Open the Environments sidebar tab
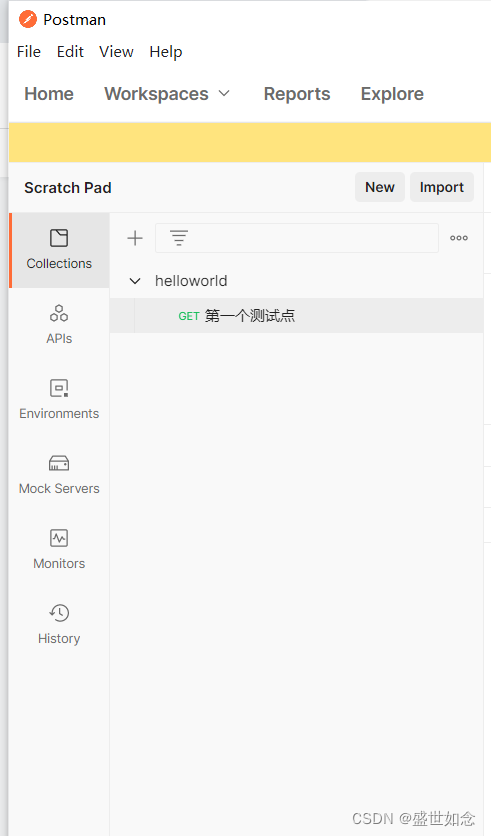The image size is (491, 836). 59,400
